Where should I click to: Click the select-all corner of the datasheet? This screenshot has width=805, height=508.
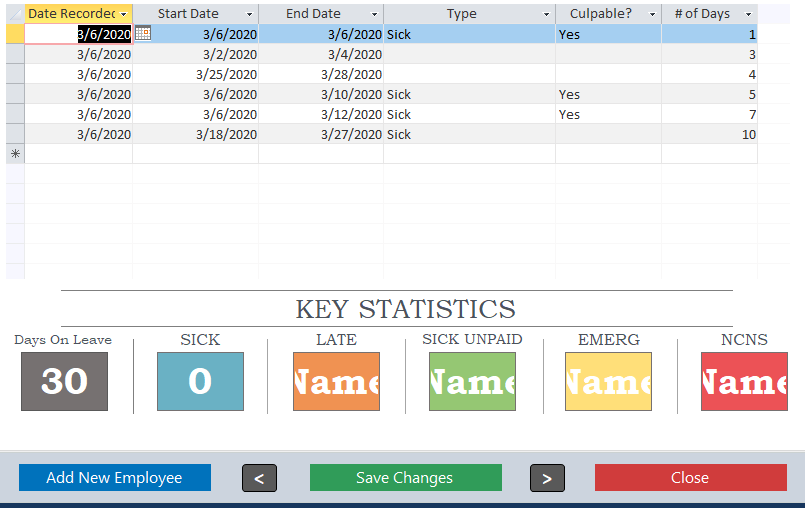pyautogui.click(x=15, y=14)
